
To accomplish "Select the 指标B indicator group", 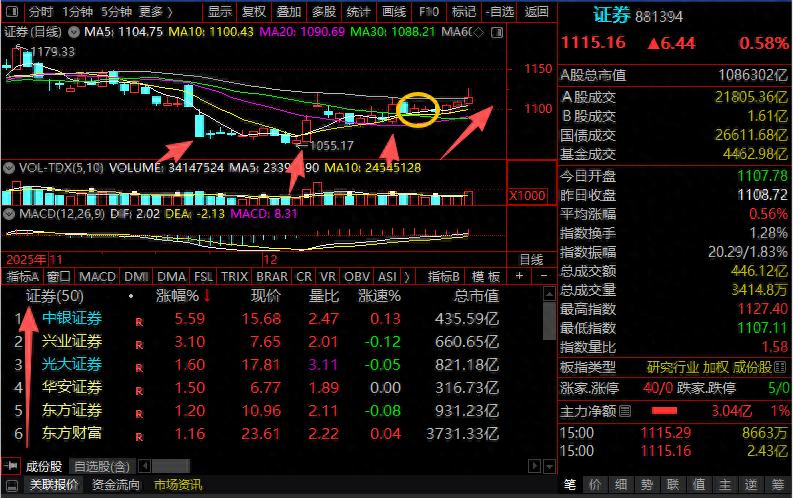I will pyautogui.click(x=444, y=277).
